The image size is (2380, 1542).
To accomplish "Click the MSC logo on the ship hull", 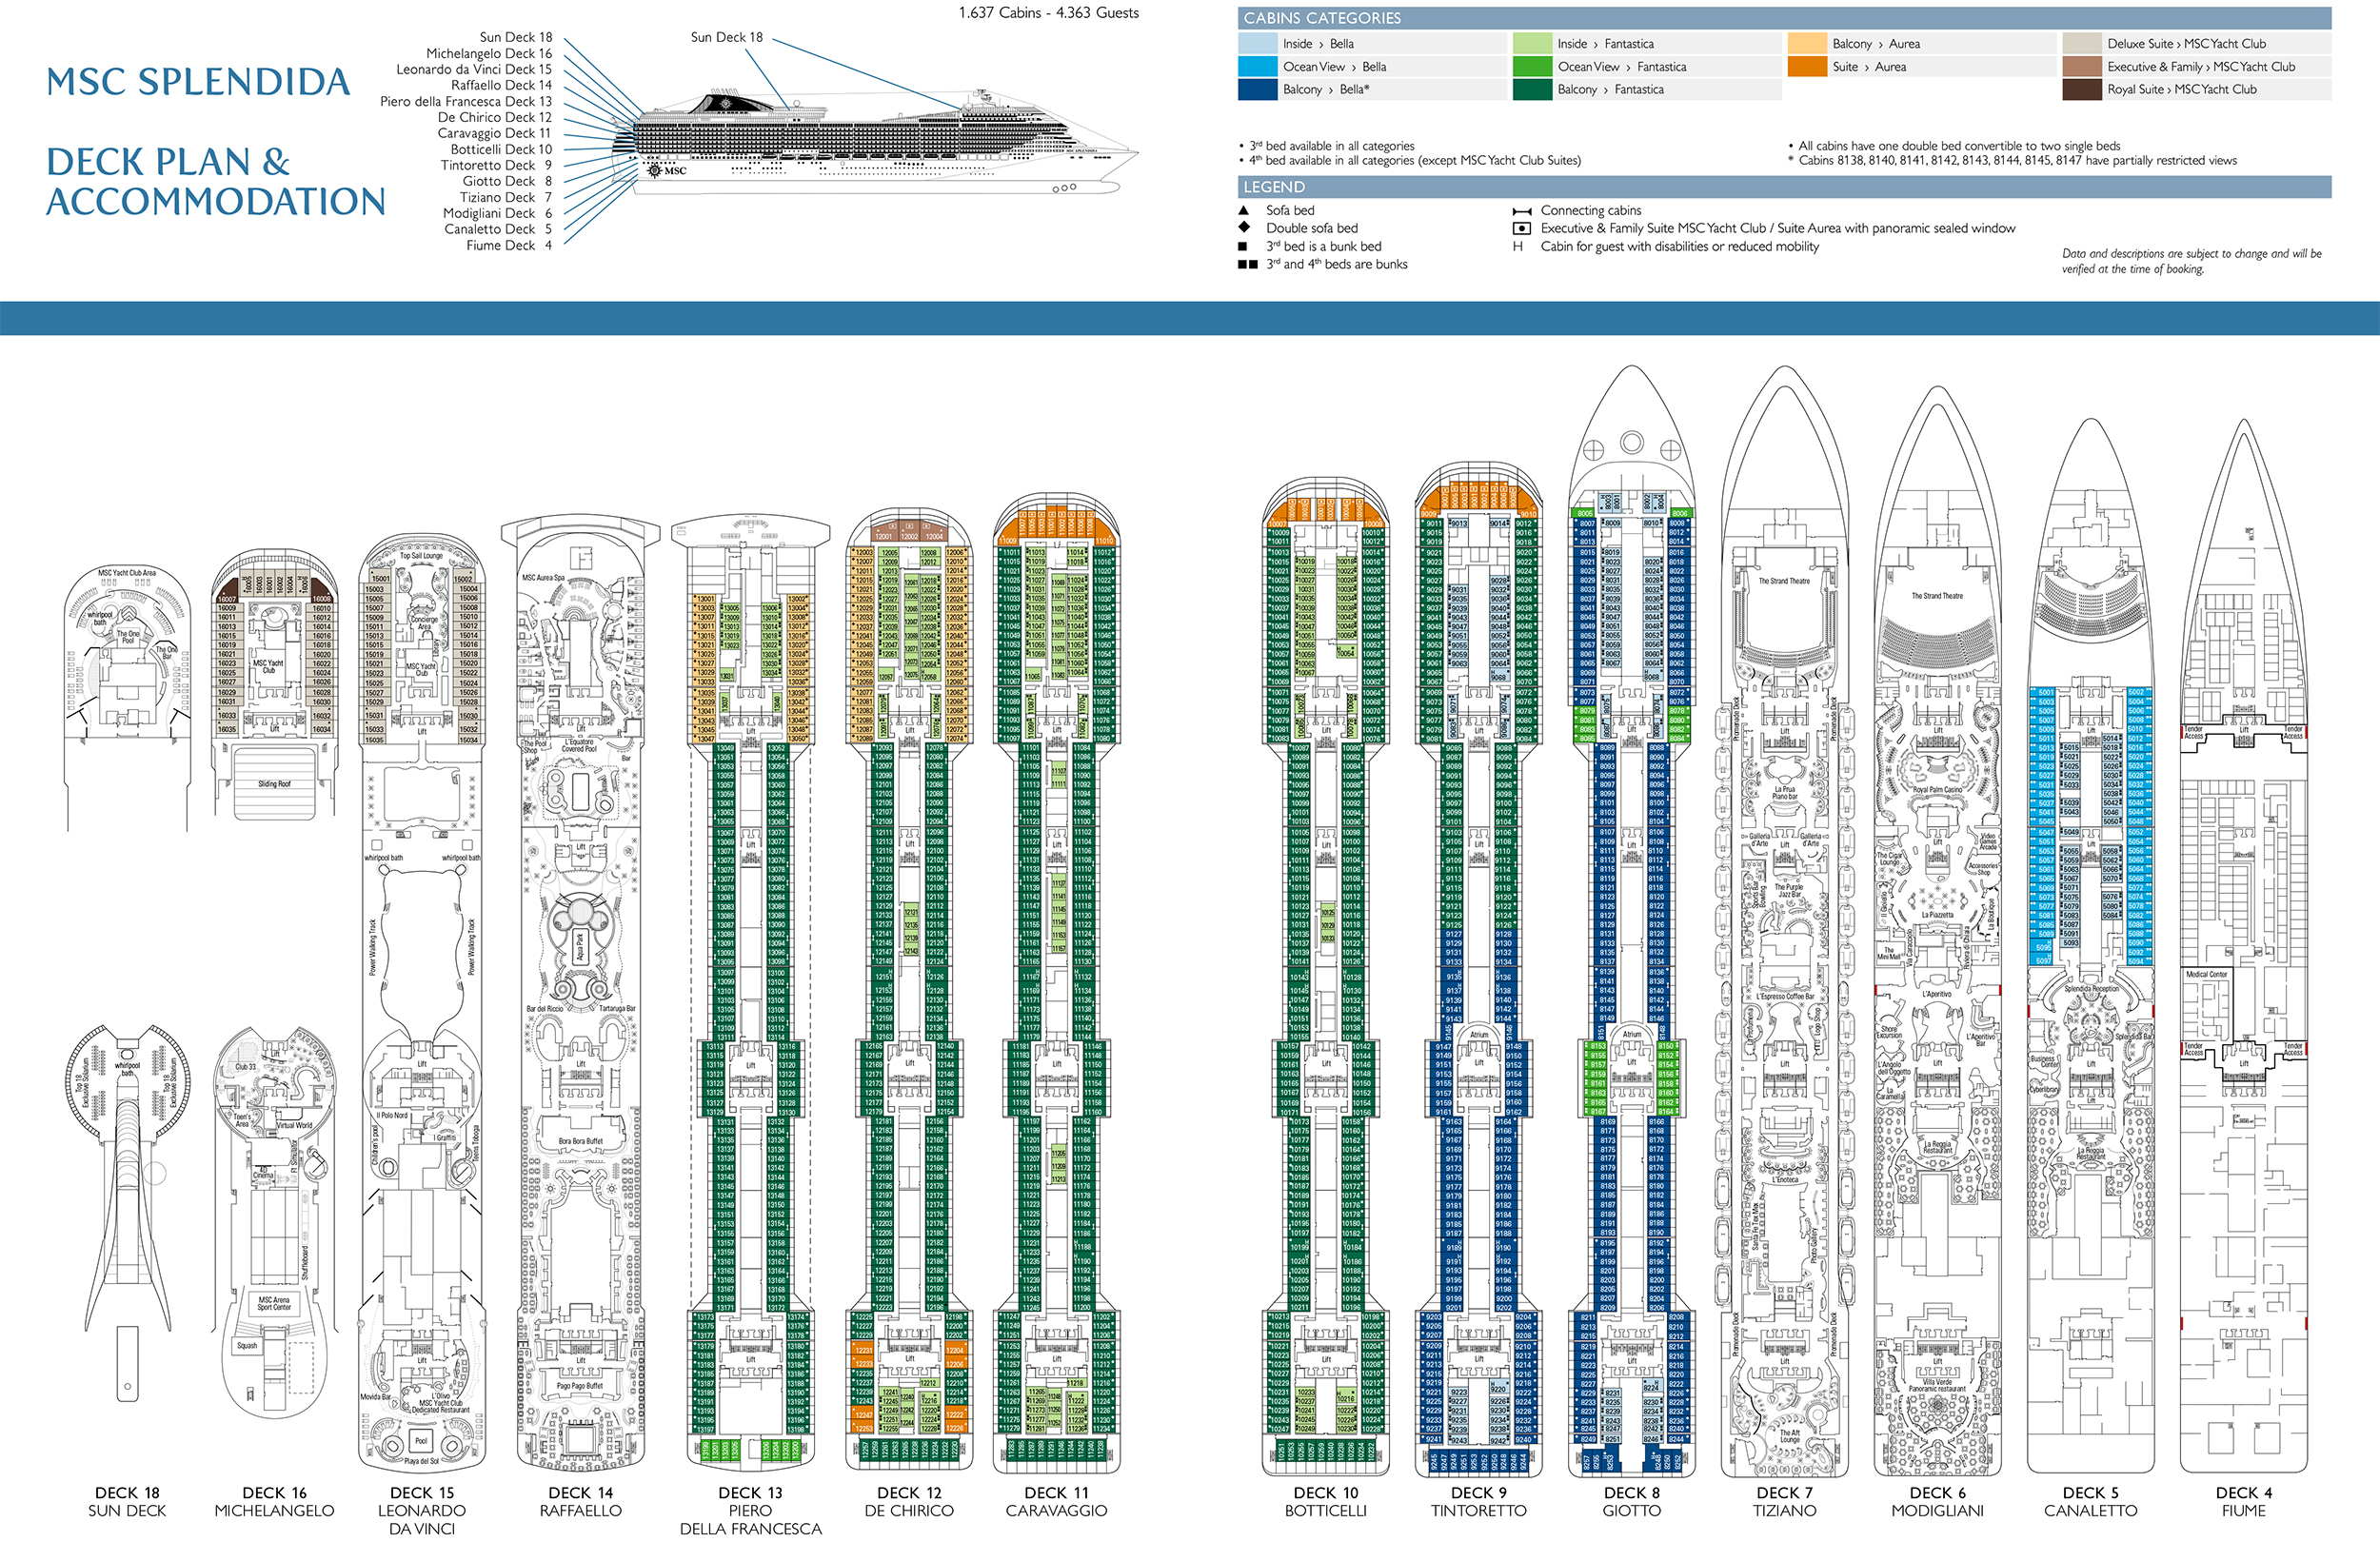I will pos(667,170).
